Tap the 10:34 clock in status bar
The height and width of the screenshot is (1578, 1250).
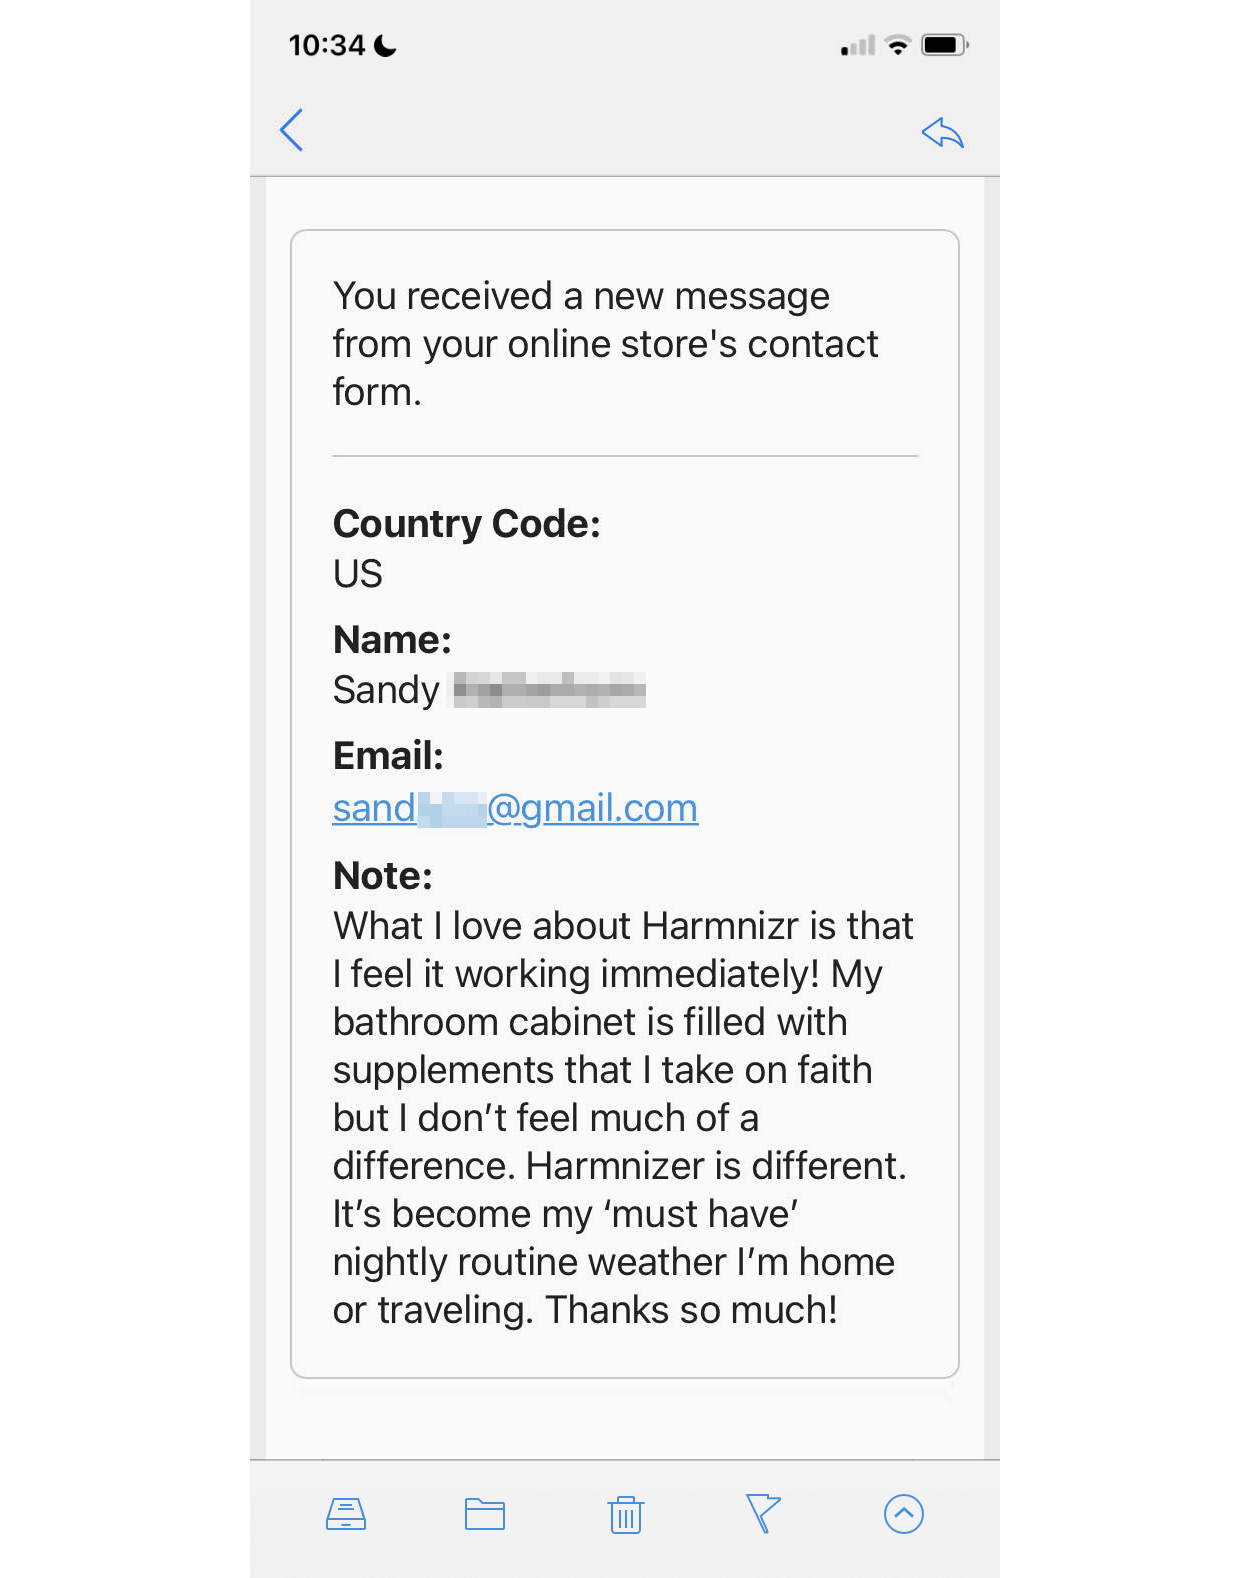326,46
